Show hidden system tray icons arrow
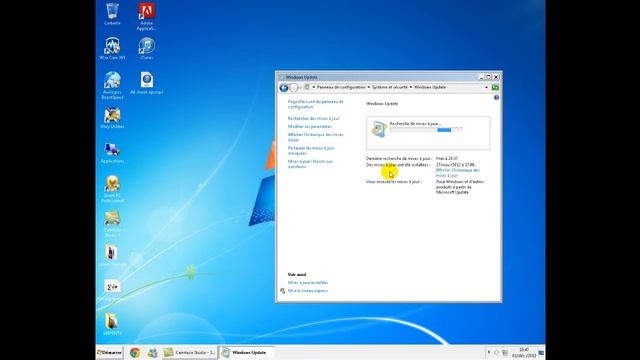The image size is (640, 360). 489,352
